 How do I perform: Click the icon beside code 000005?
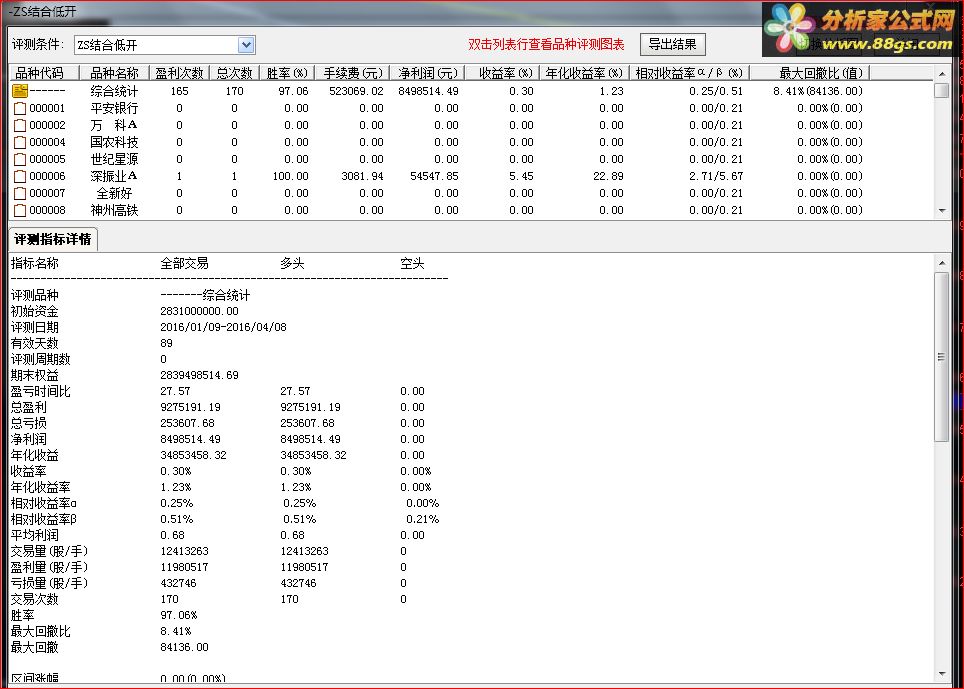pyautogui.click(x=20, y=159)
